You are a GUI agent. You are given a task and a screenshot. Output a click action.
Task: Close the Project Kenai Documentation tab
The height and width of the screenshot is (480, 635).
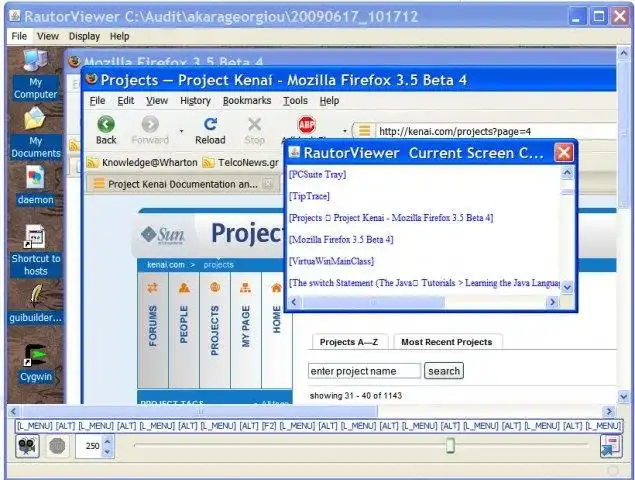[x=268, y=184]
